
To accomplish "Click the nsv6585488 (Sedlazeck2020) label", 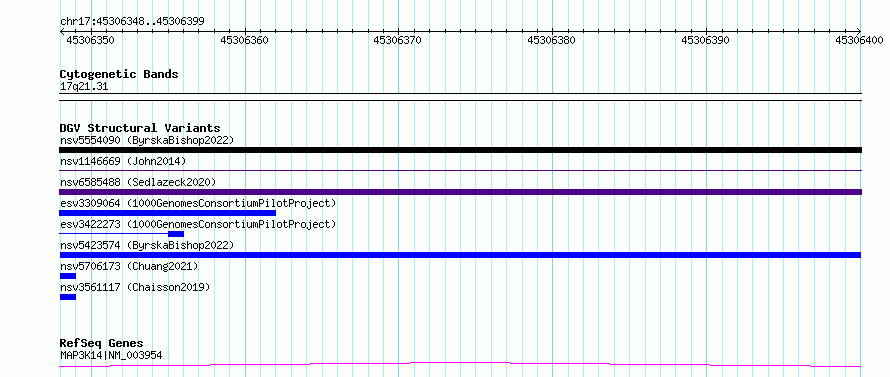I will pyautogui.click(x=138, y=182).
